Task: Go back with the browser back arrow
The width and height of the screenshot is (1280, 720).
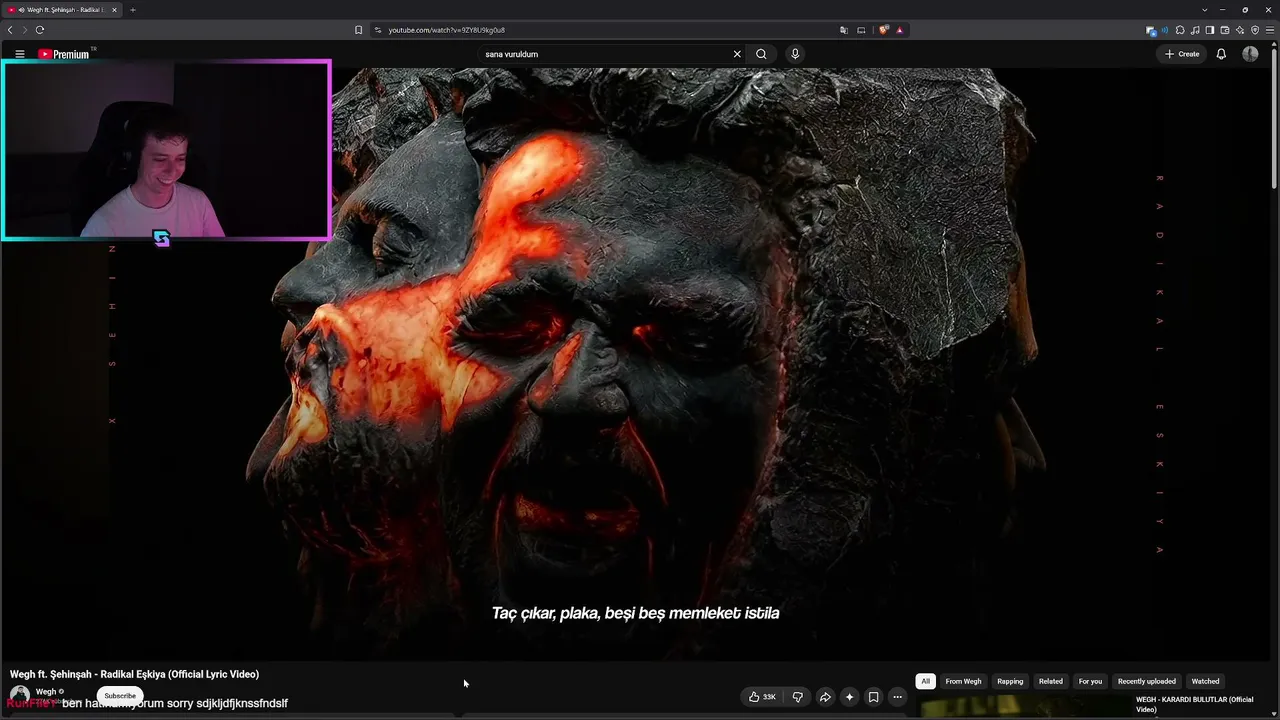Action: coord(10,30)
